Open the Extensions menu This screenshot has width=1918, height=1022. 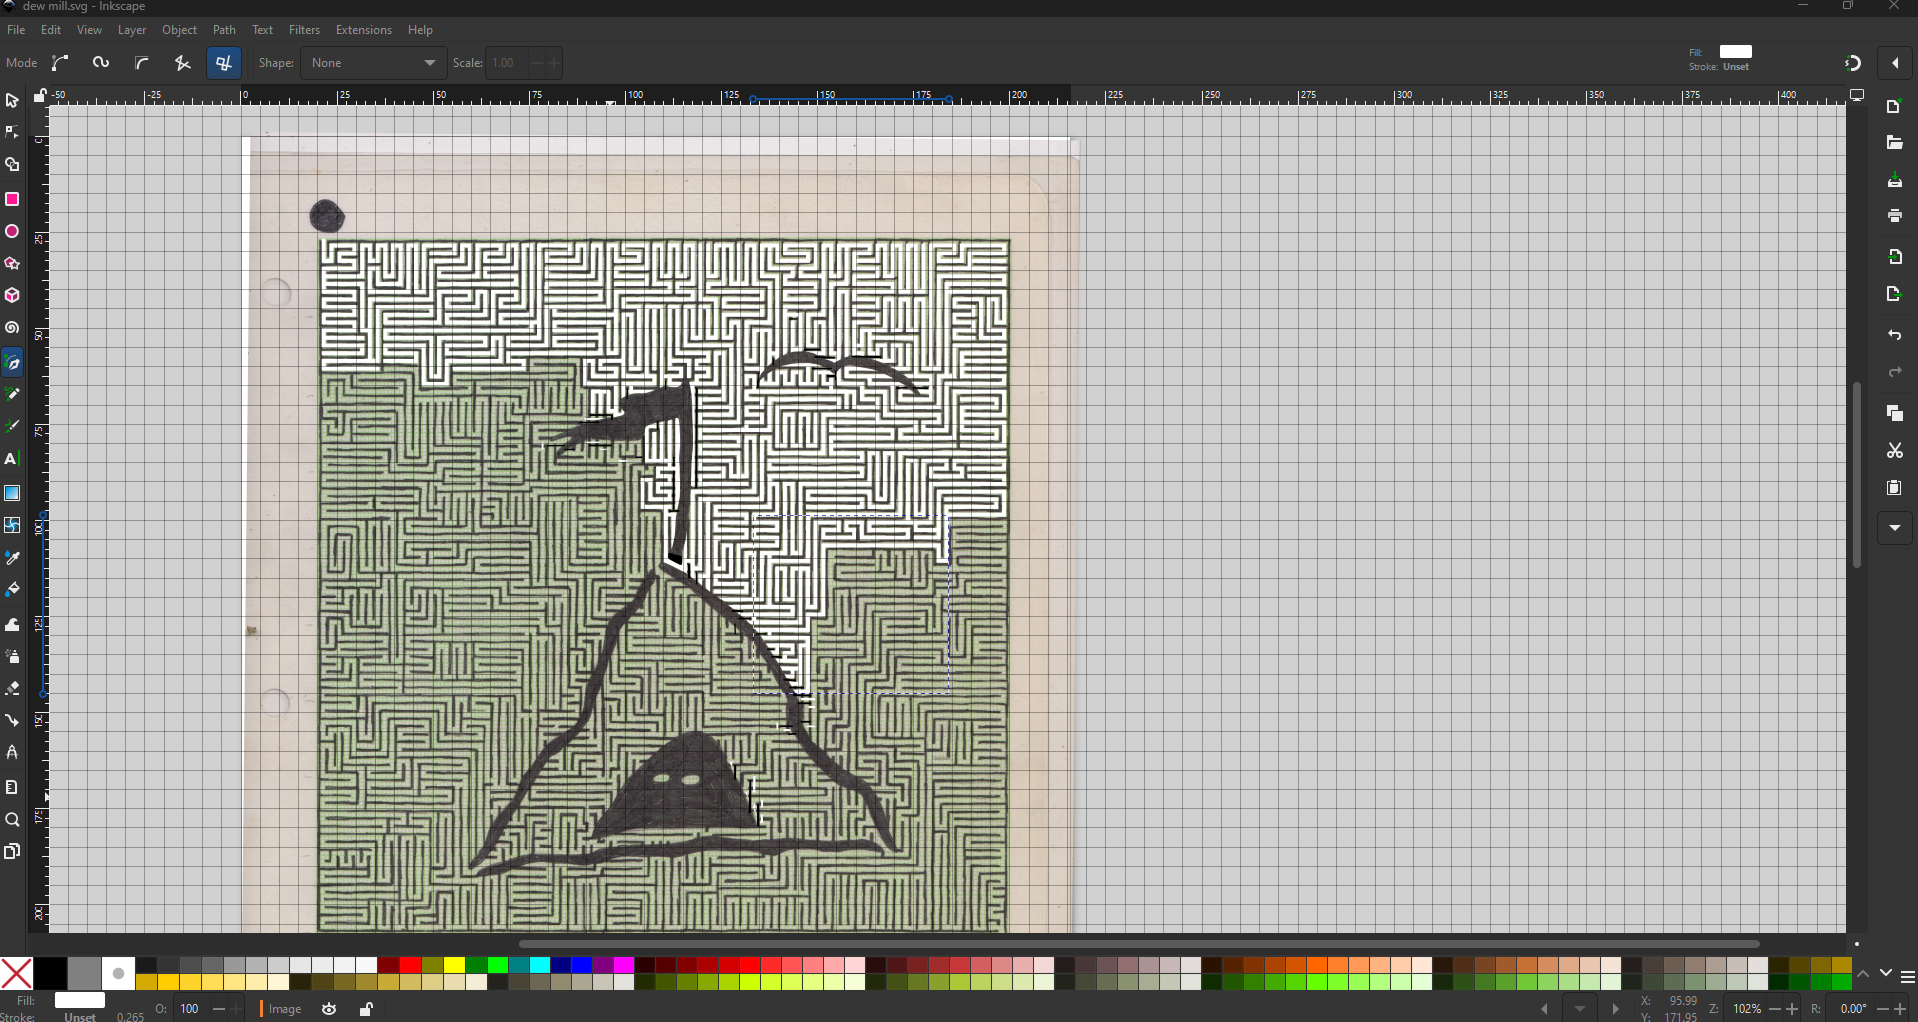coord(364,30)
